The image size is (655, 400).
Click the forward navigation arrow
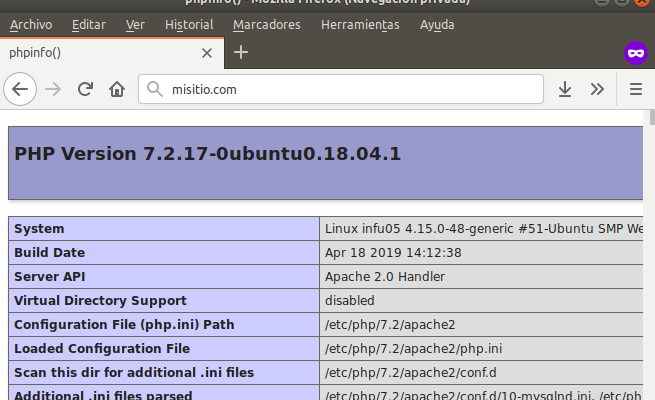coord(53,89)
